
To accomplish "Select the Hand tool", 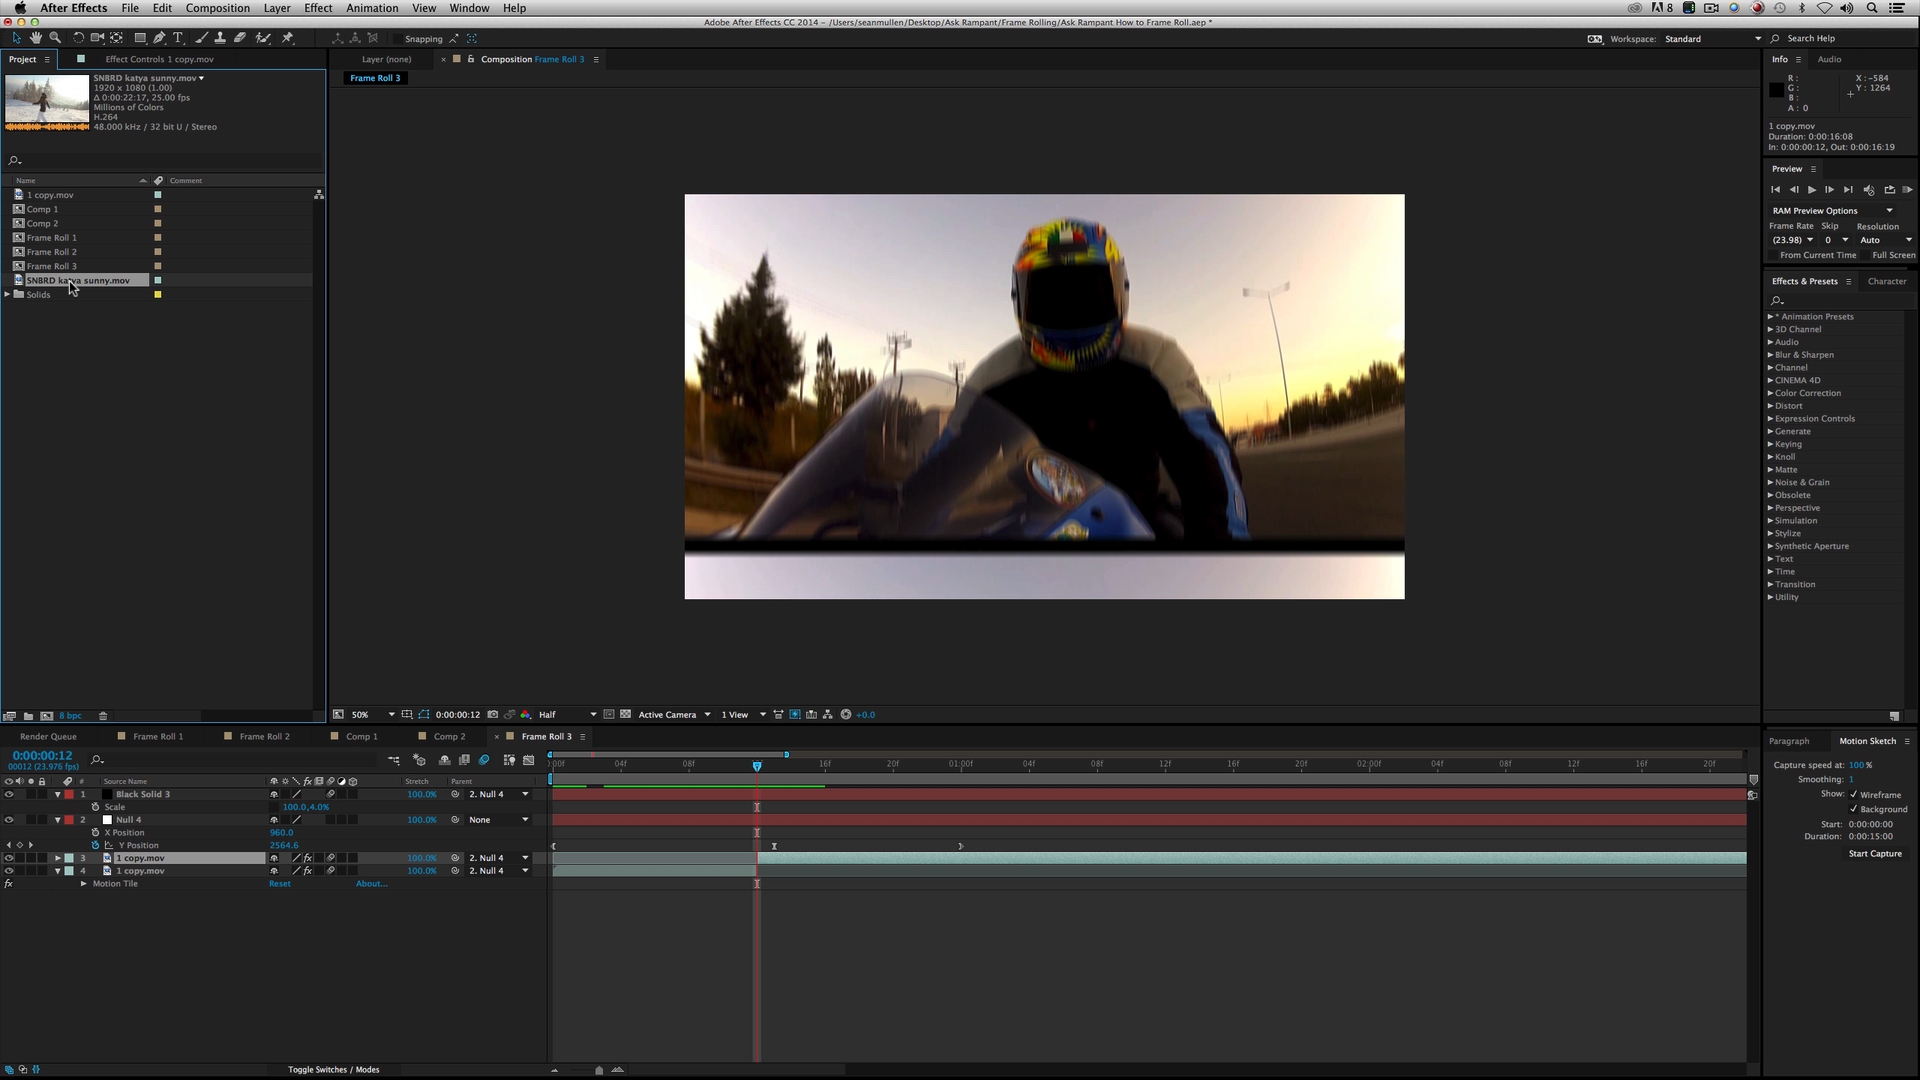I will (35, 38).
